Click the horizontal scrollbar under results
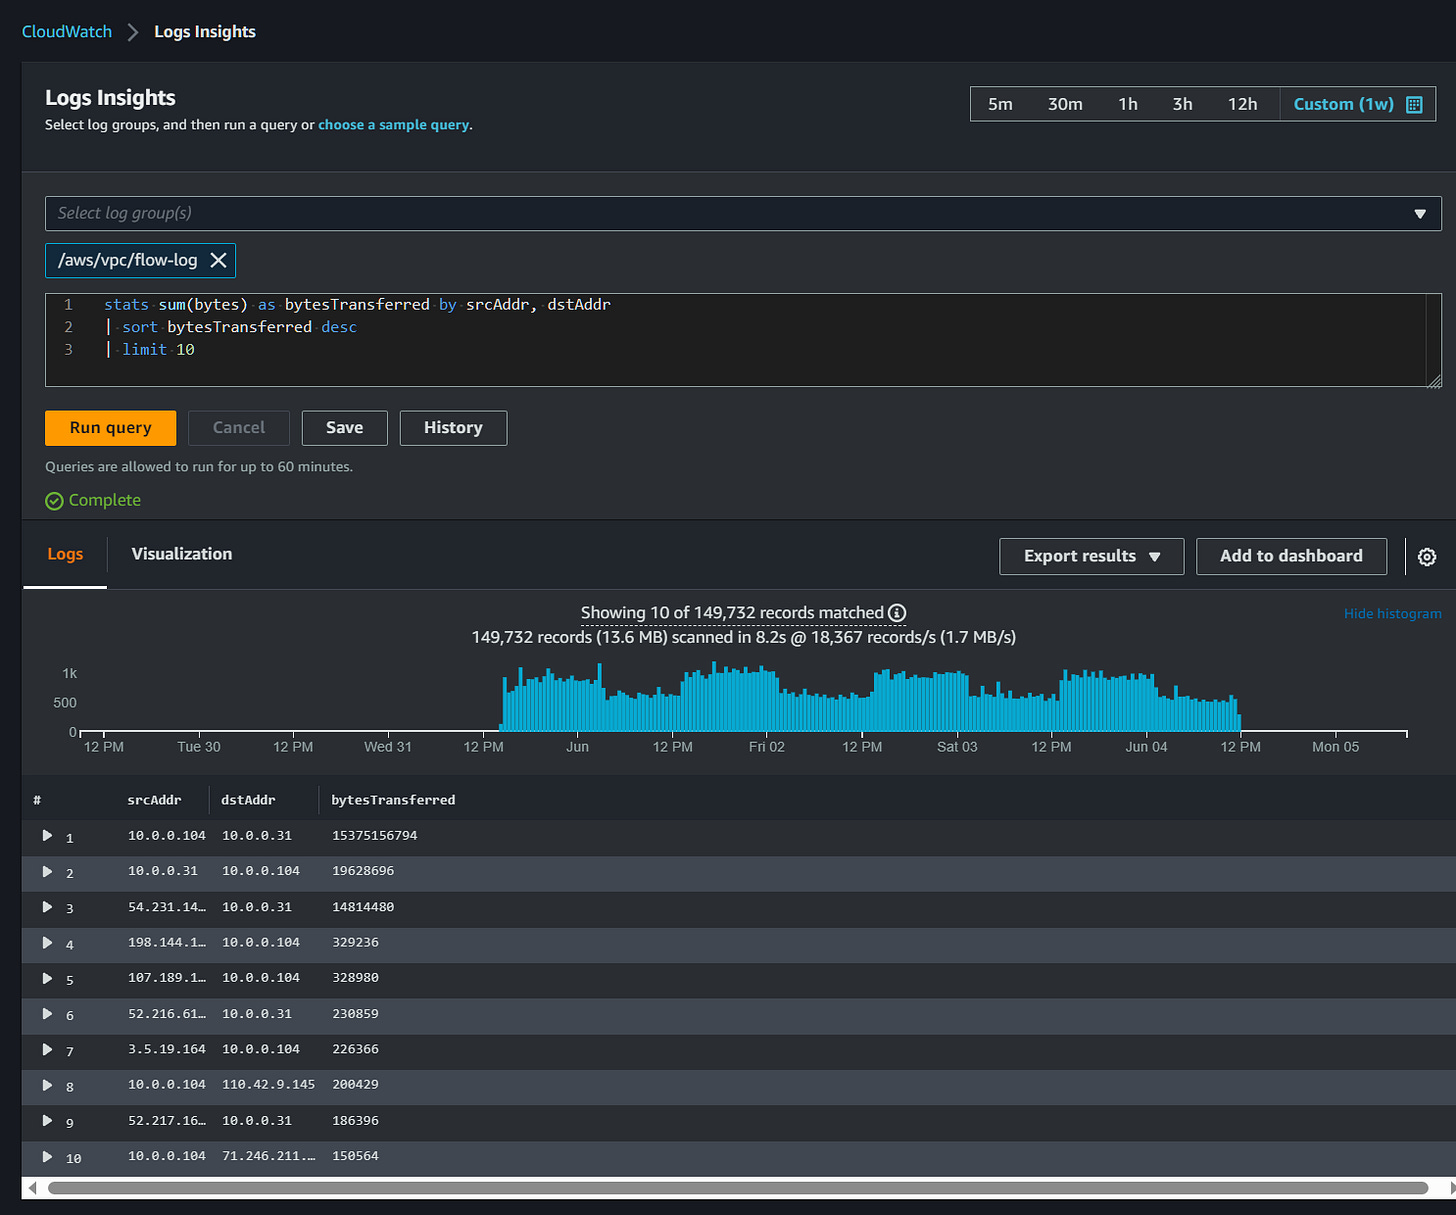This screenshot has height=1215, width=1456. point(738,1188)
